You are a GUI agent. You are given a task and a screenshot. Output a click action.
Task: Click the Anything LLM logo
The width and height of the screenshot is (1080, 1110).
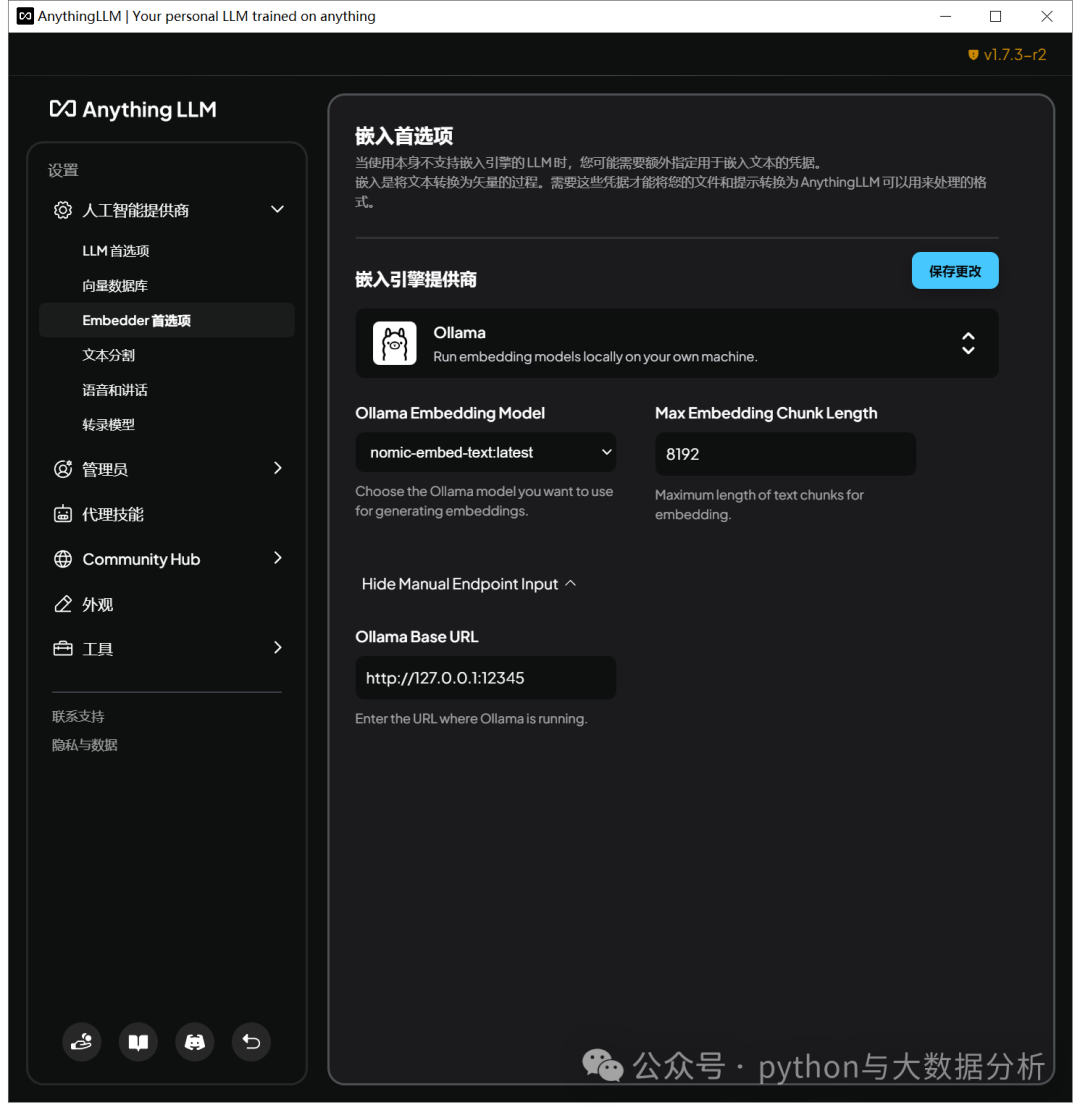(x=132, y=109)
